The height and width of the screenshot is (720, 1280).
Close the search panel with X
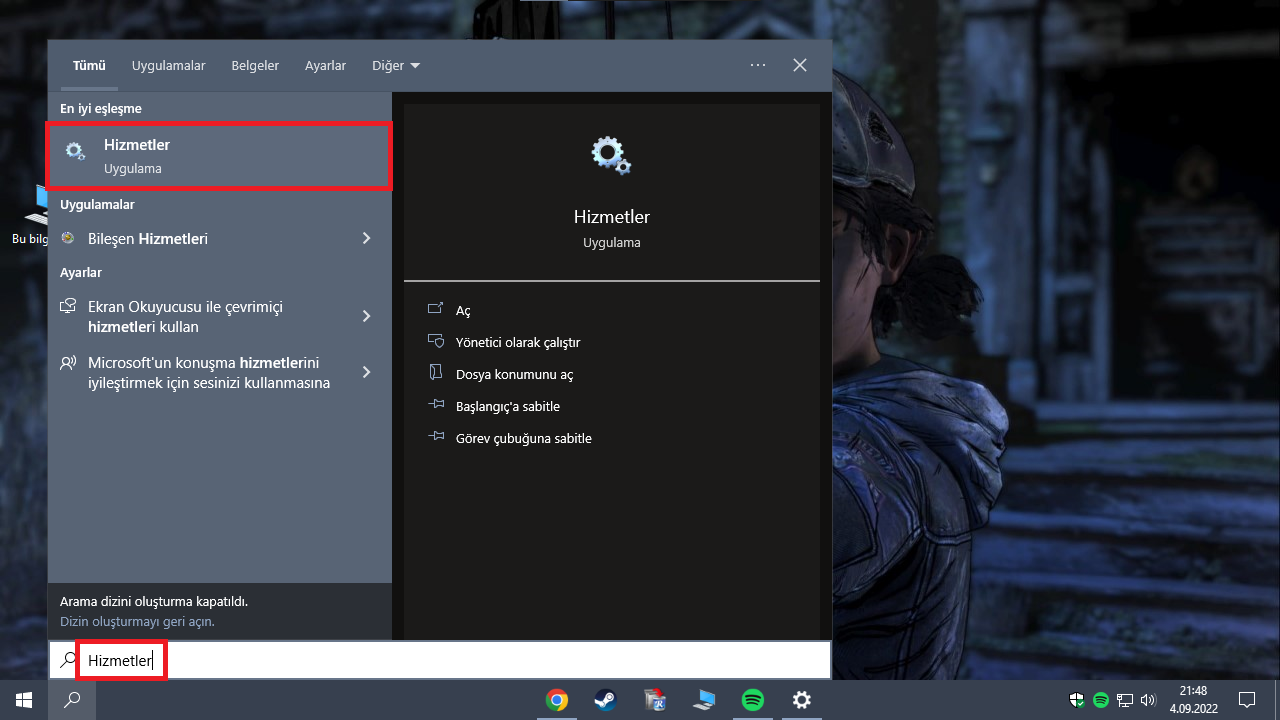[800, 65]
